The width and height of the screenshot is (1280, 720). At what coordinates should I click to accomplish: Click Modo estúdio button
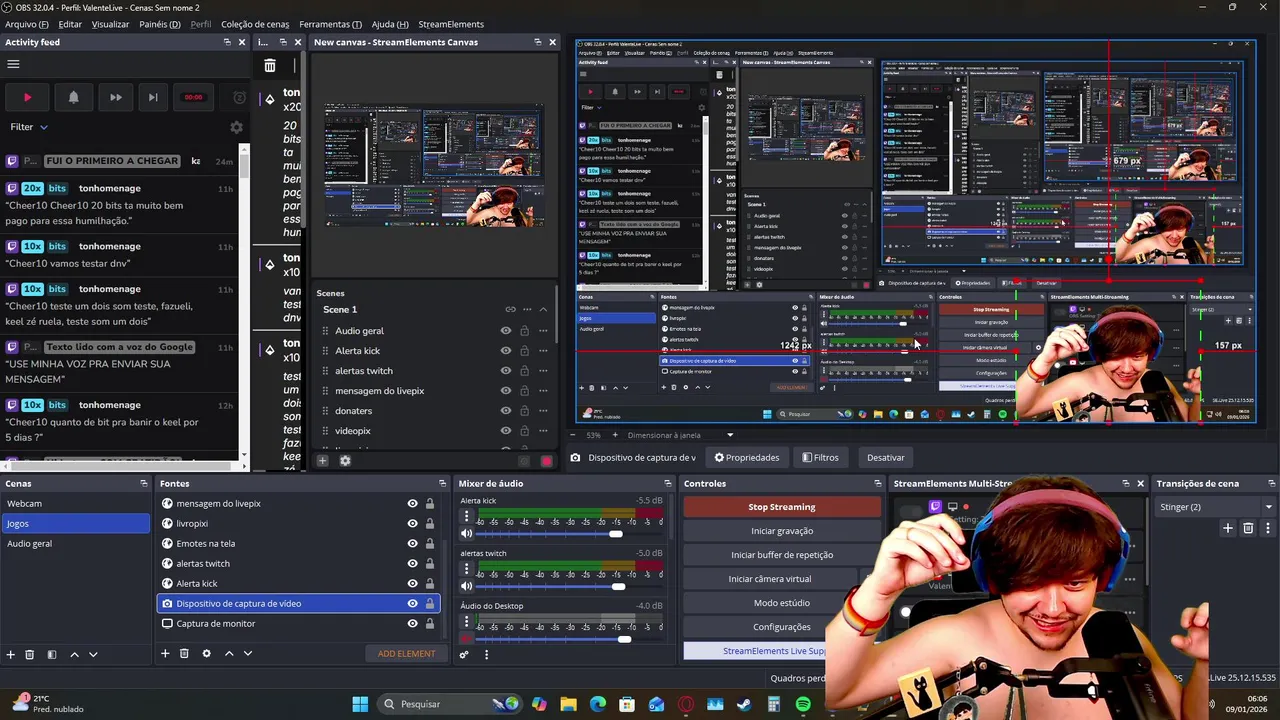[782, 603]
